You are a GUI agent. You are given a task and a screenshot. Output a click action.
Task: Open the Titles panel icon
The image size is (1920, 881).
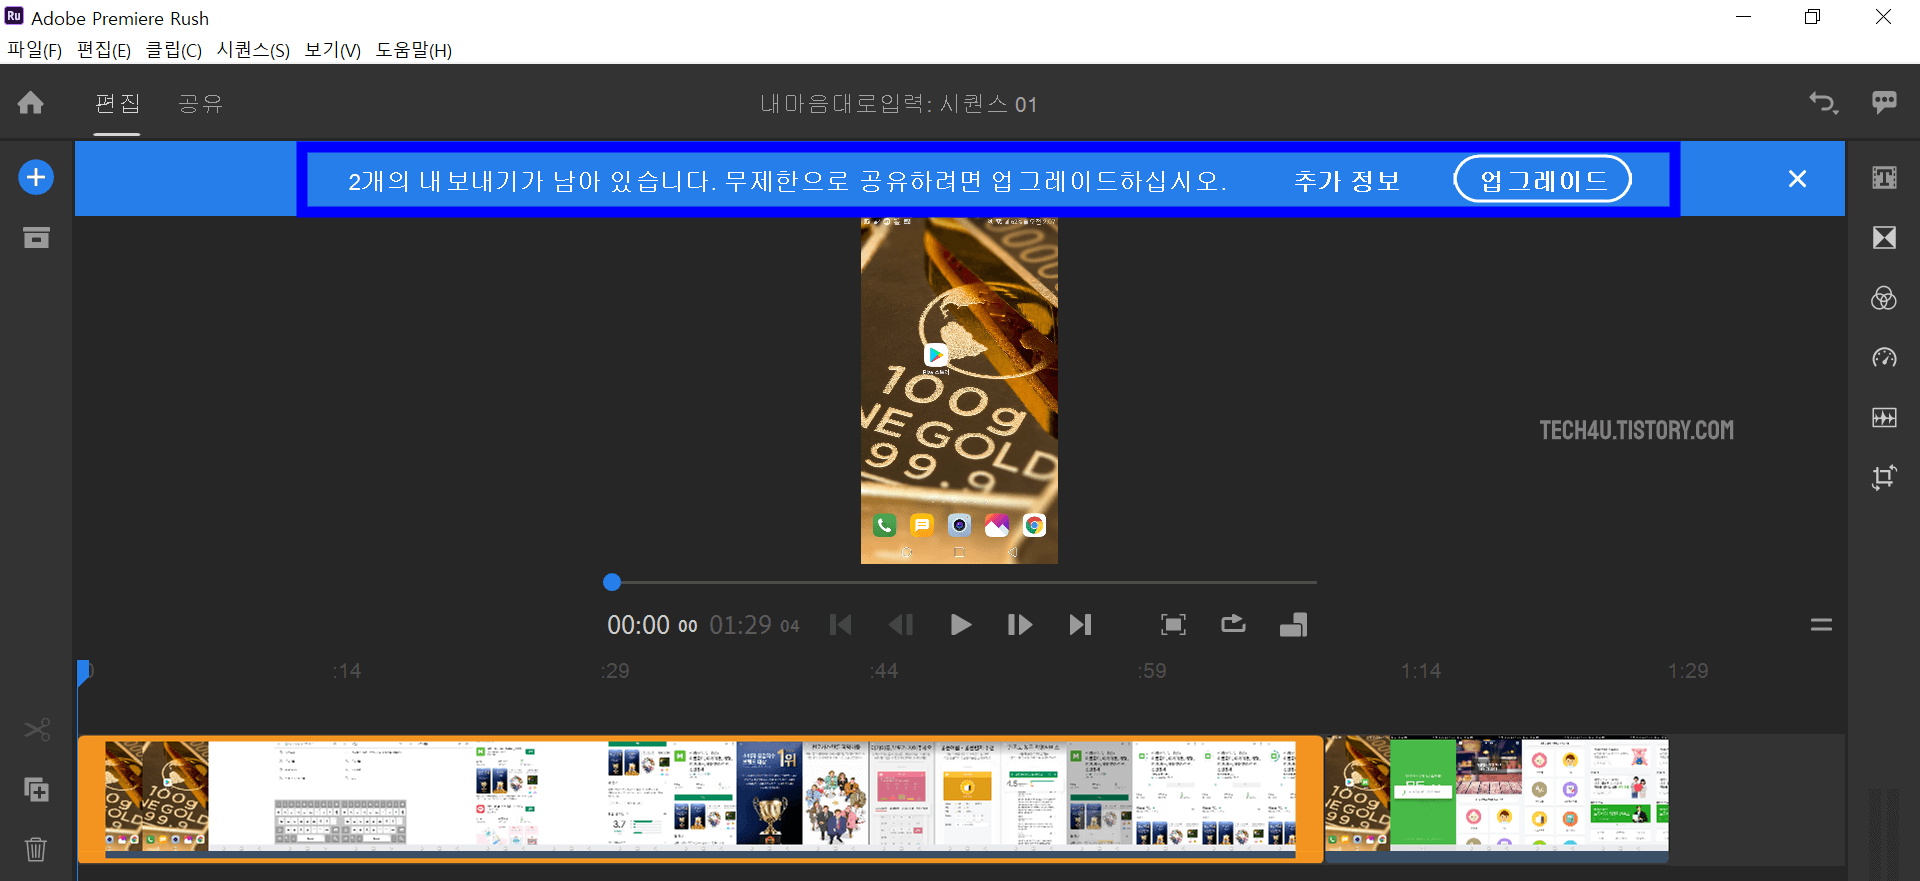coord(1884,178)
